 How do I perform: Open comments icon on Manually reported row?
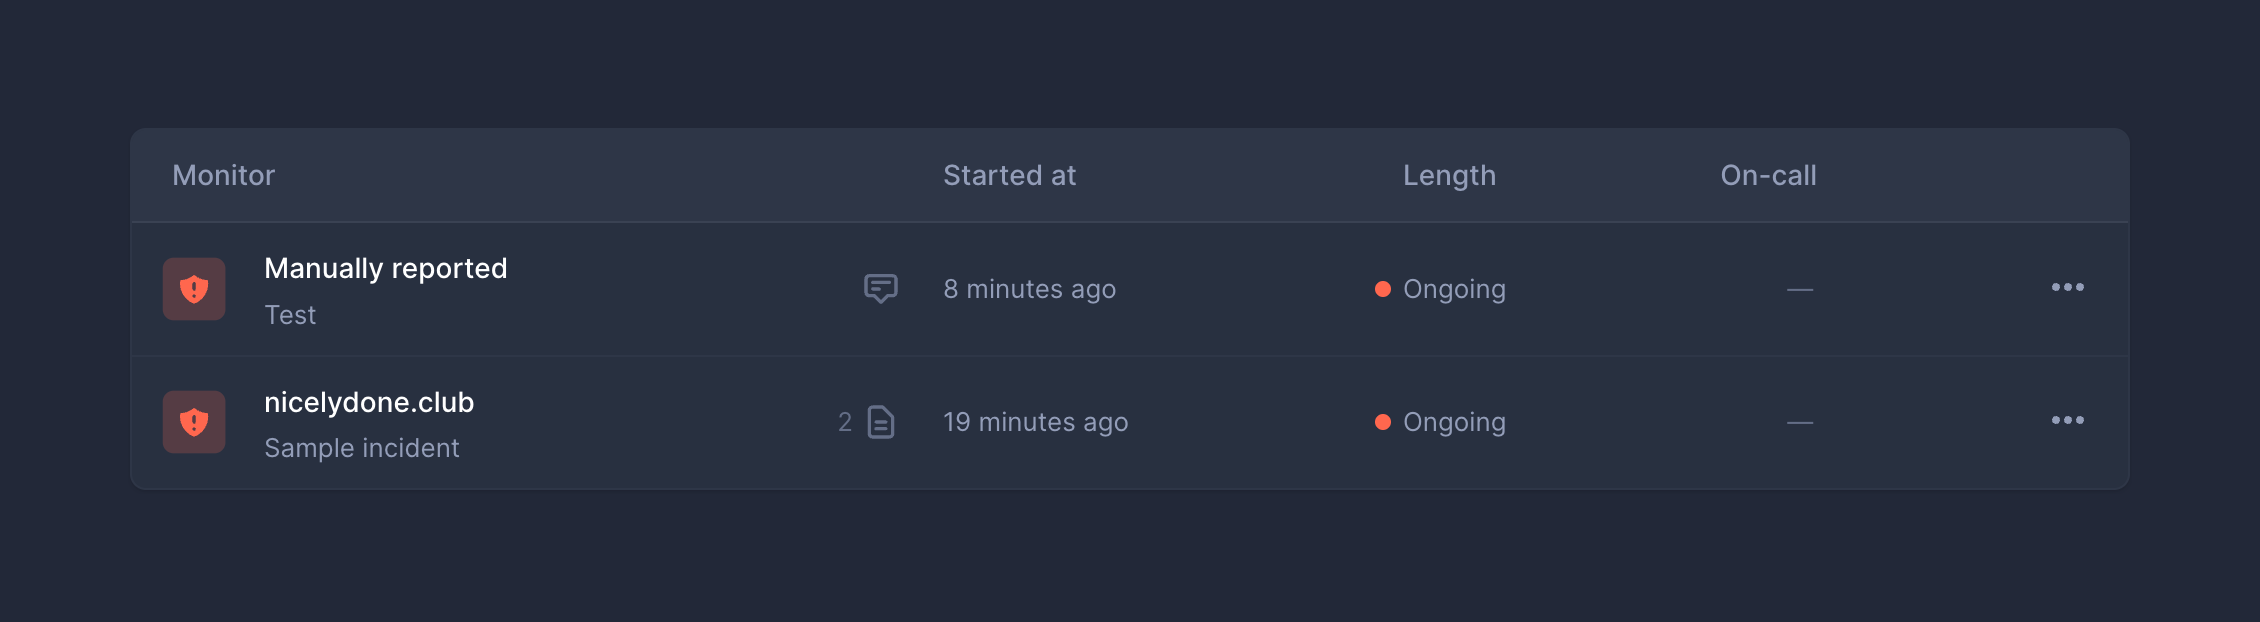[881, 289]
